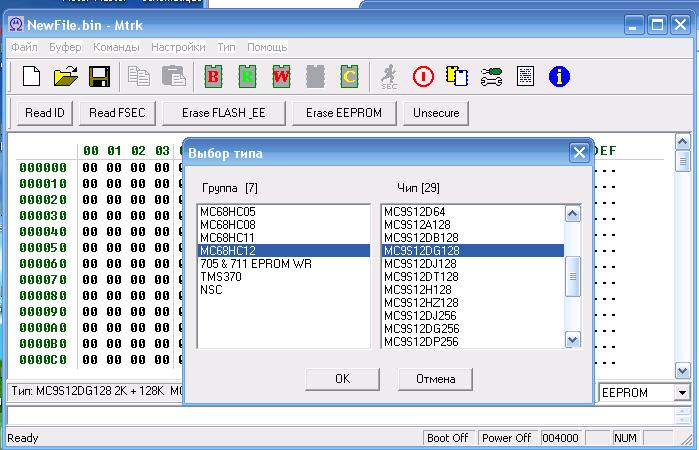Screen dimensions: 699x450
Task: Click the Erase EEPROM button
Action: [x=344, y=113]
